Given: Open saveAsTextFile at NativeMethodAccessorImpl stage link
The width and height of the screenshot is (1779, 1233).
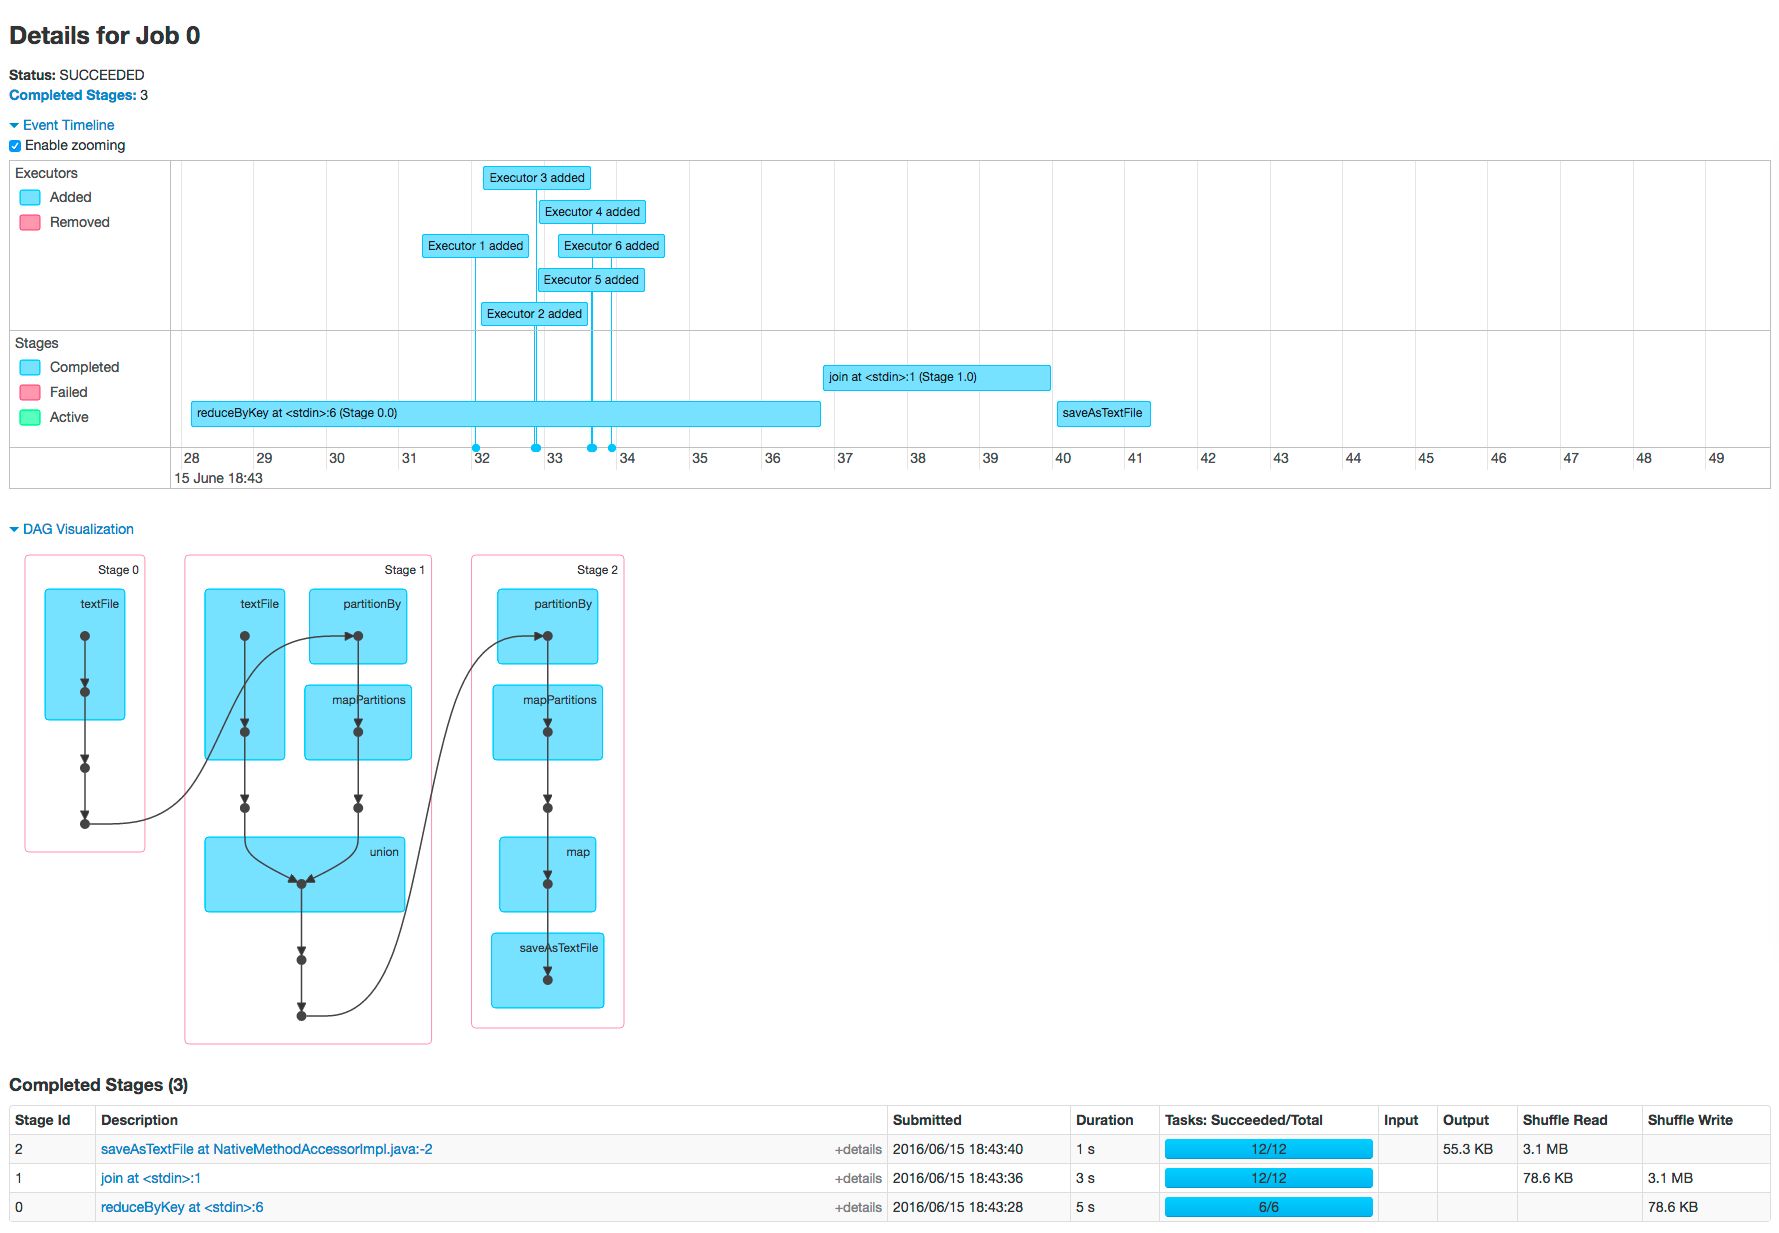Looking at the screenshot, I should tap(266, 1149).
